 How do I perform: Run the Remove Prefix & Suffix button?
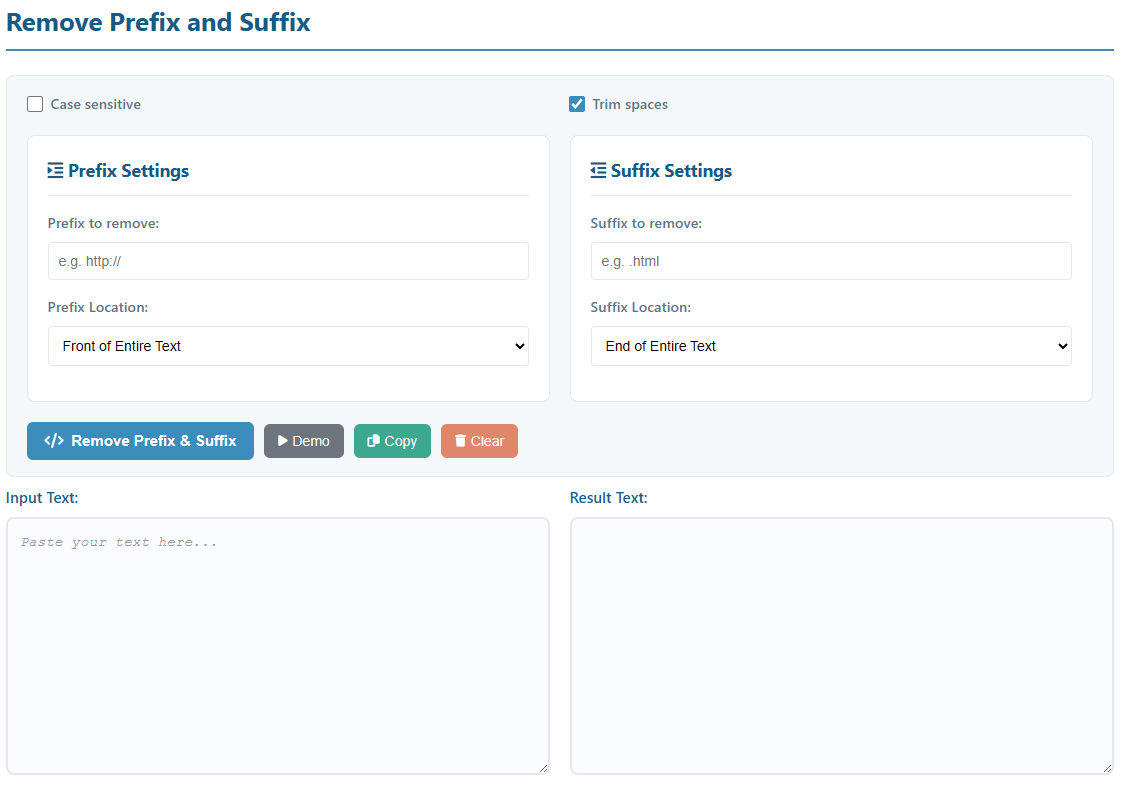(x=140, y=441)
